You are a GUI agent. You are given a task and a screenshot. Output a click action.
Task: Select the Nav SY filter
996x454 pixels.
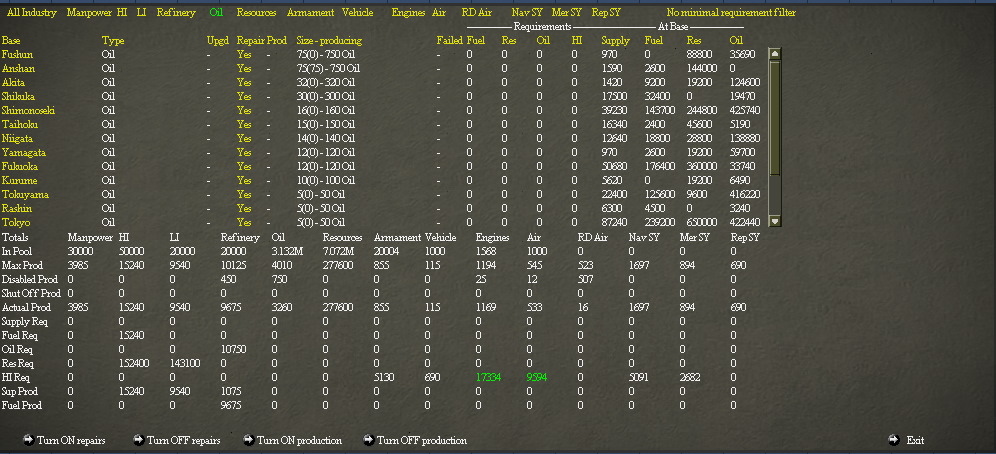point(527,12)
